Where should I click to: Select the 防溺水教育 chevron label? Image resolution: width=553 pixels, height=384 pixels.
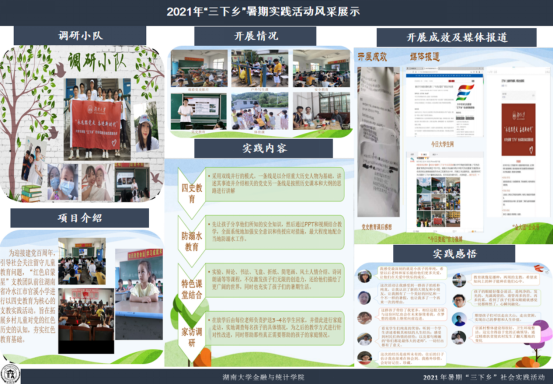pos(192,241)
